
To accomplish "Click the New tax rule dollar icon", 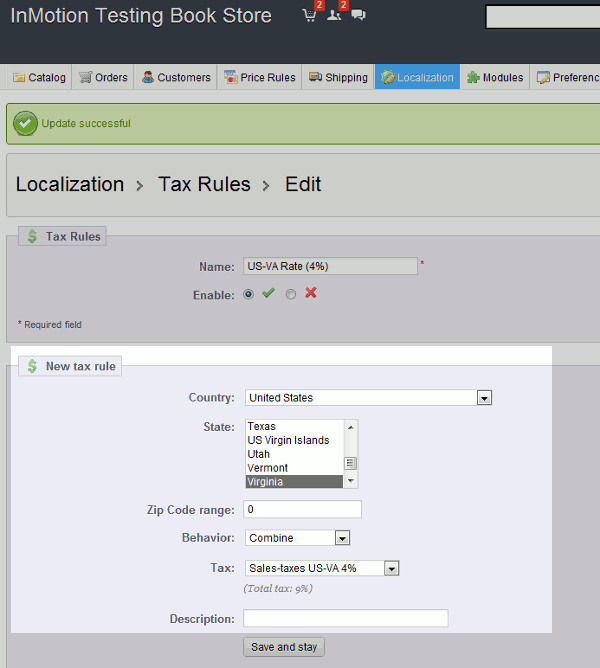I will tap(32, 366).
